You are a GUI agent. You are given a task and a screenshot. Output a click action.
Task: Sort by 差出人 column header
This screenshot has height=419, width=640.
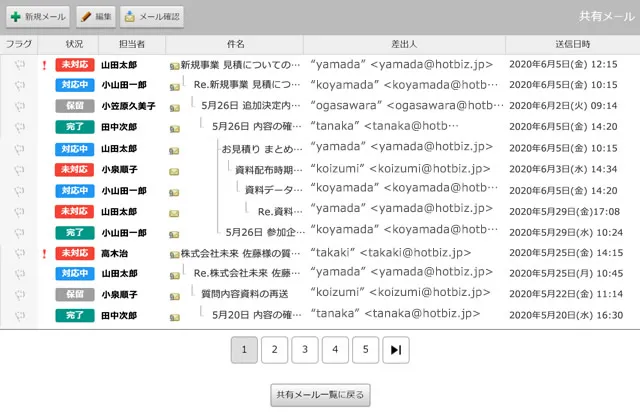[x=404, y=44]
